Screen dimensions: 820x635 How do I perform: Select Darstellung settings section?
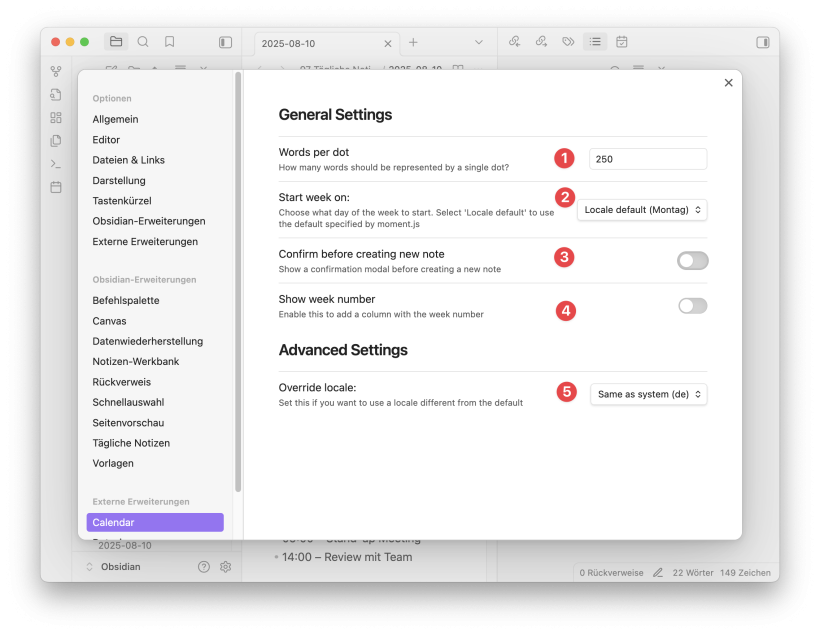tap(119, 180)
